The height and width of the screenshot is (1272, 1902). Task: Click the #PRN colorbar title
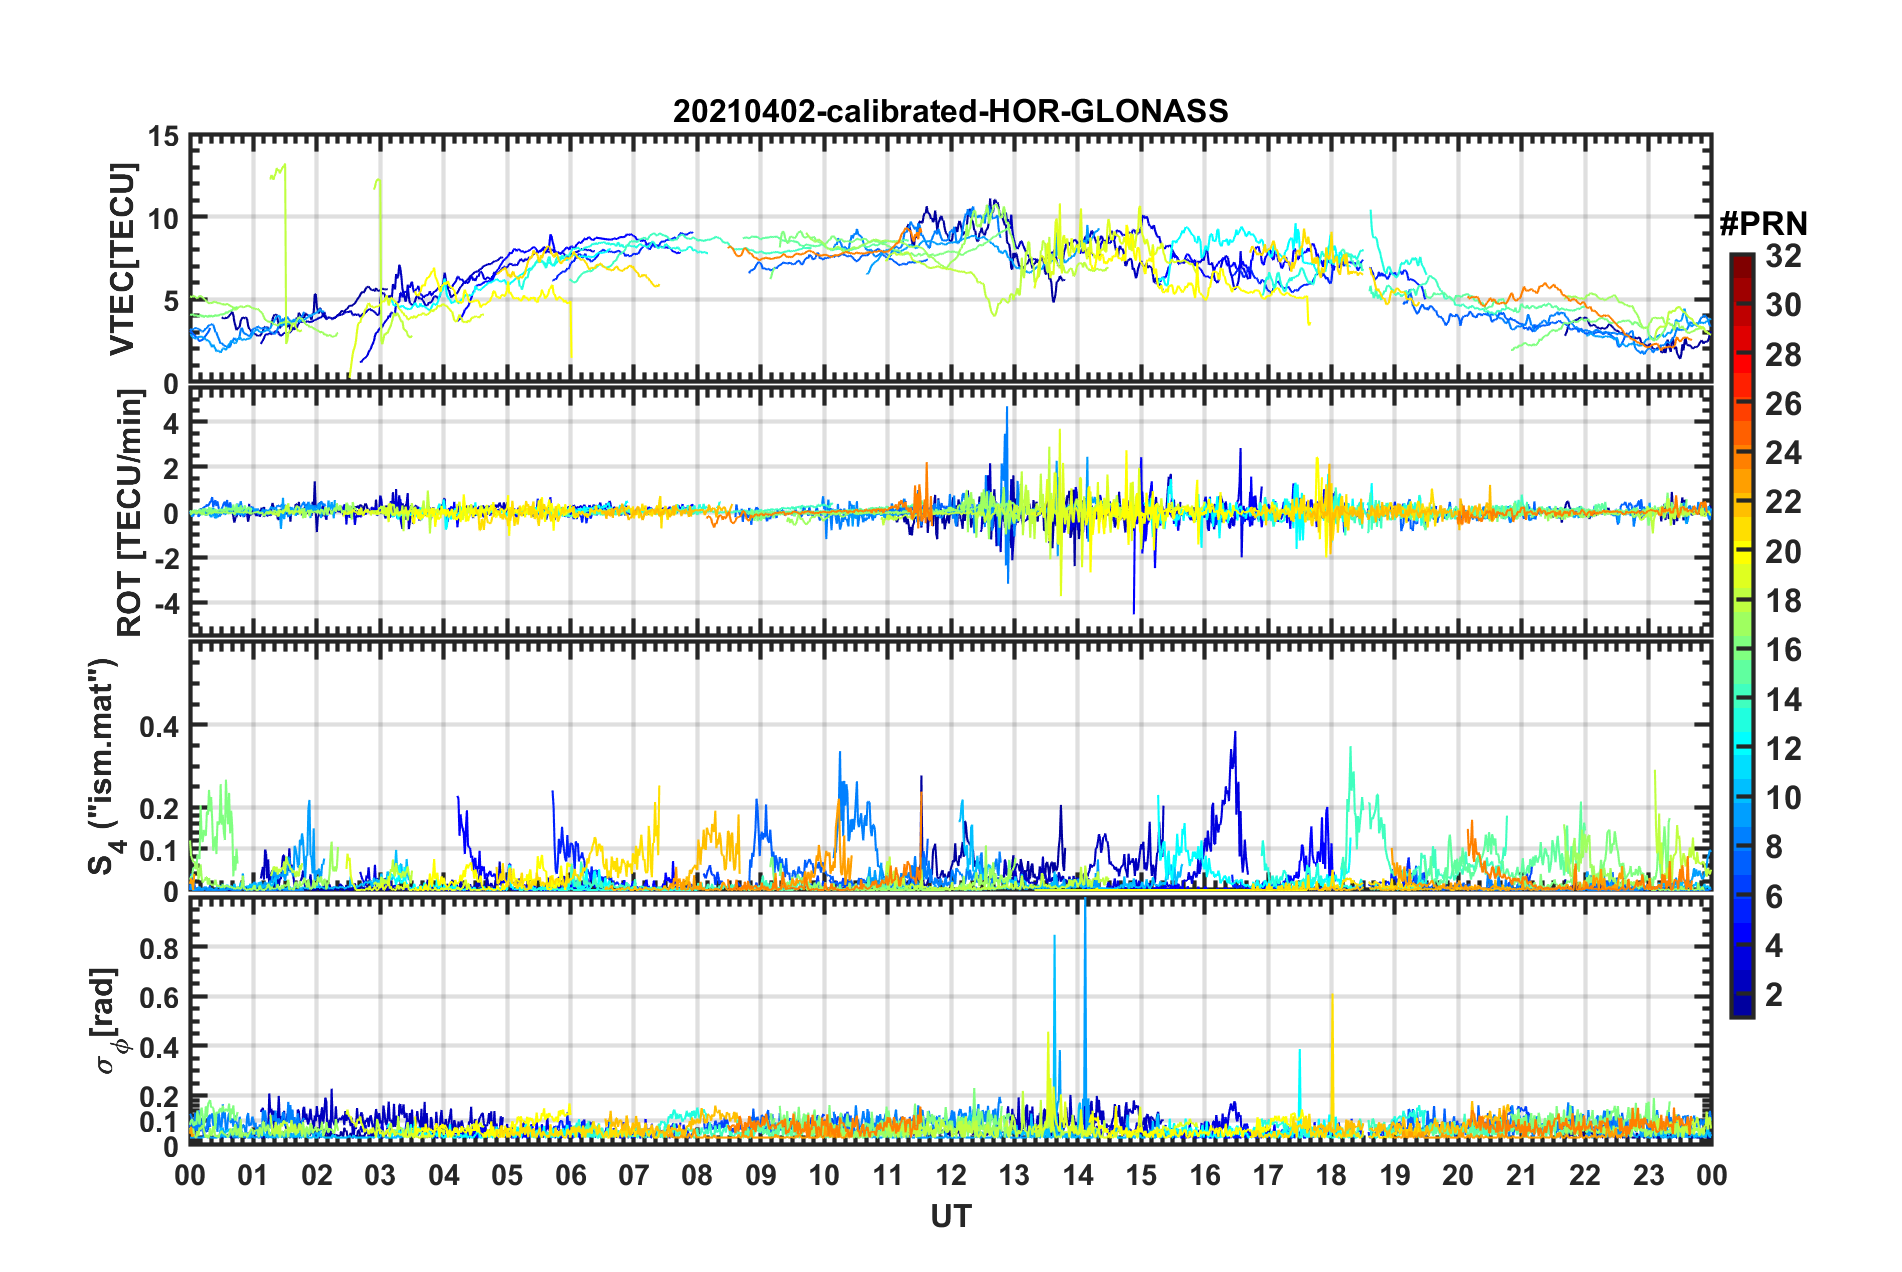pos(1763,224)
